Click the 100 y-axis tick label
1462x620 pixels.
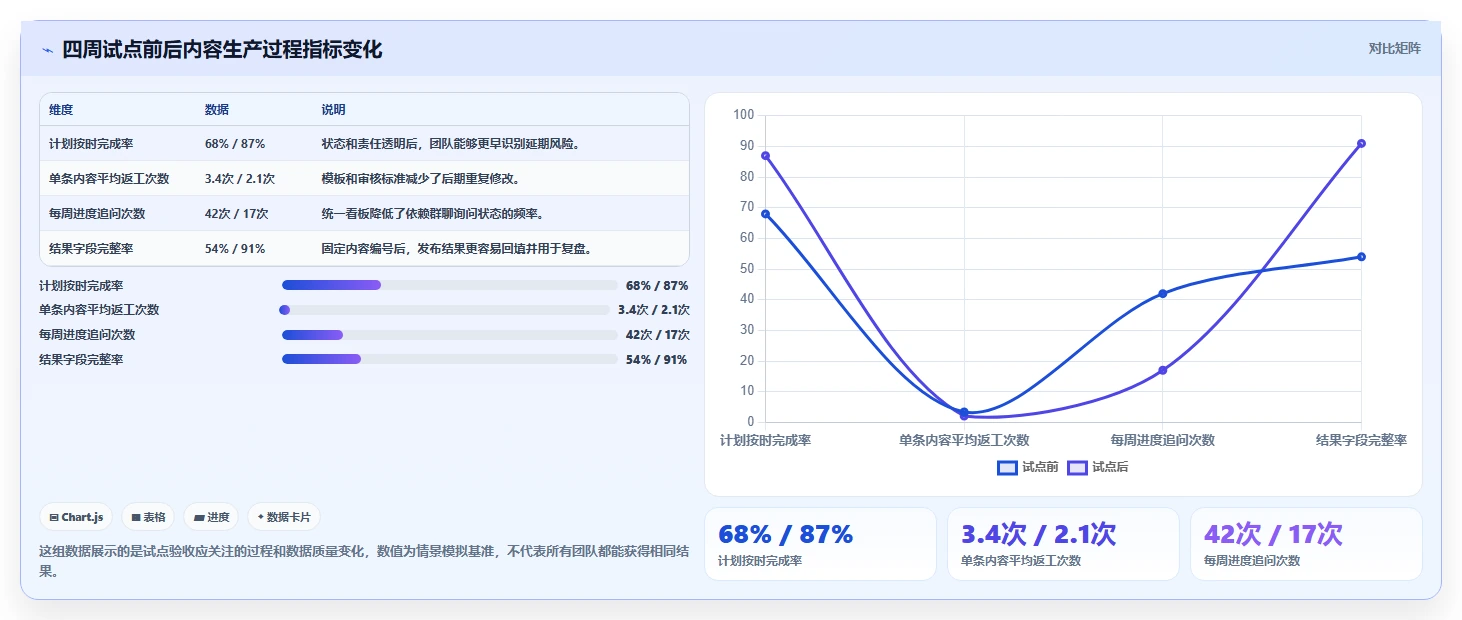click(x=743, y=115)
